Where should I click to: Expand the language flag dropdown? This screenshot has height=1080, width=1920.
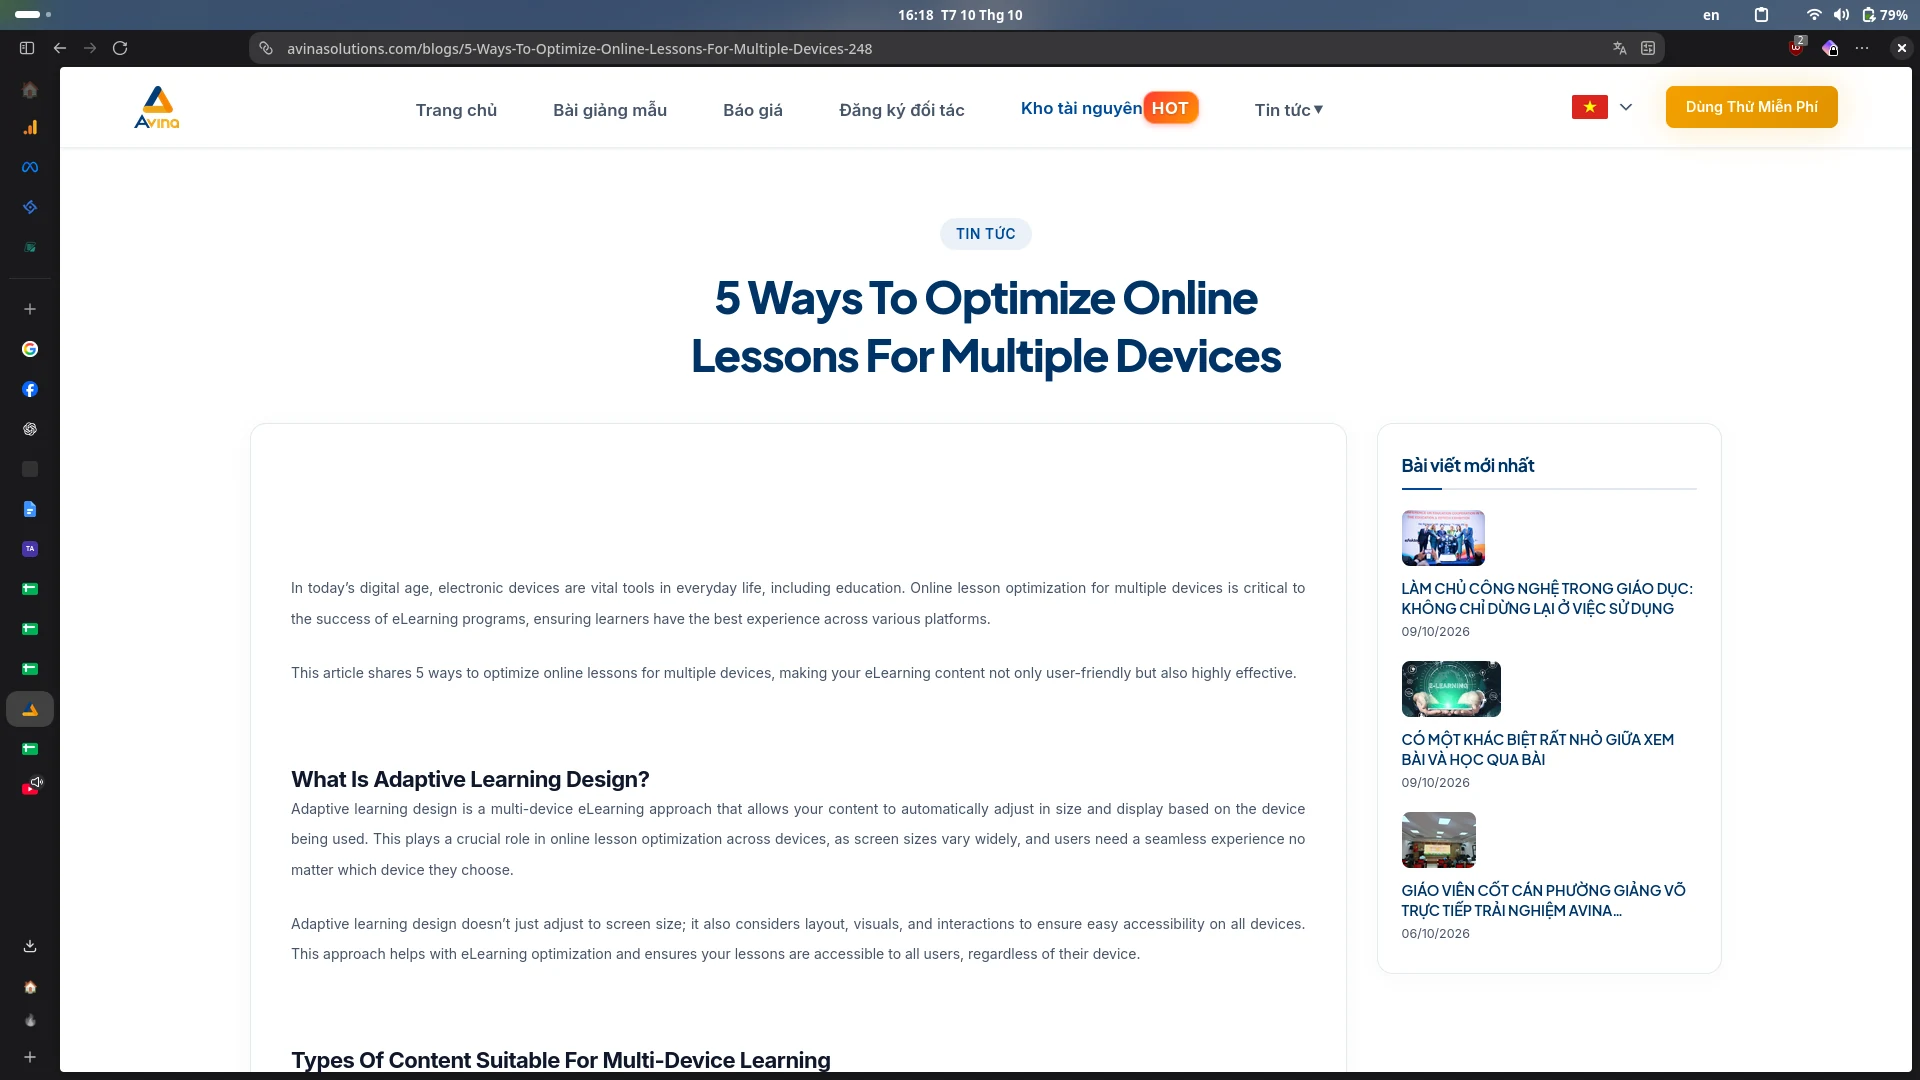1602,107
